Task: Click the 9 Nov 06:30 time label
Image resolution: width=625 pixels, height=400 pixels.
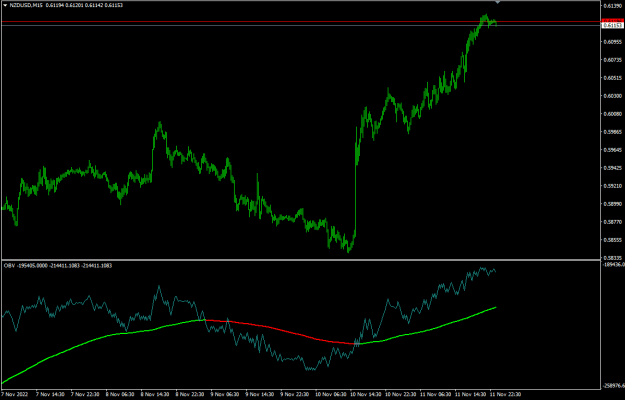Action: (x=225, y=394)
